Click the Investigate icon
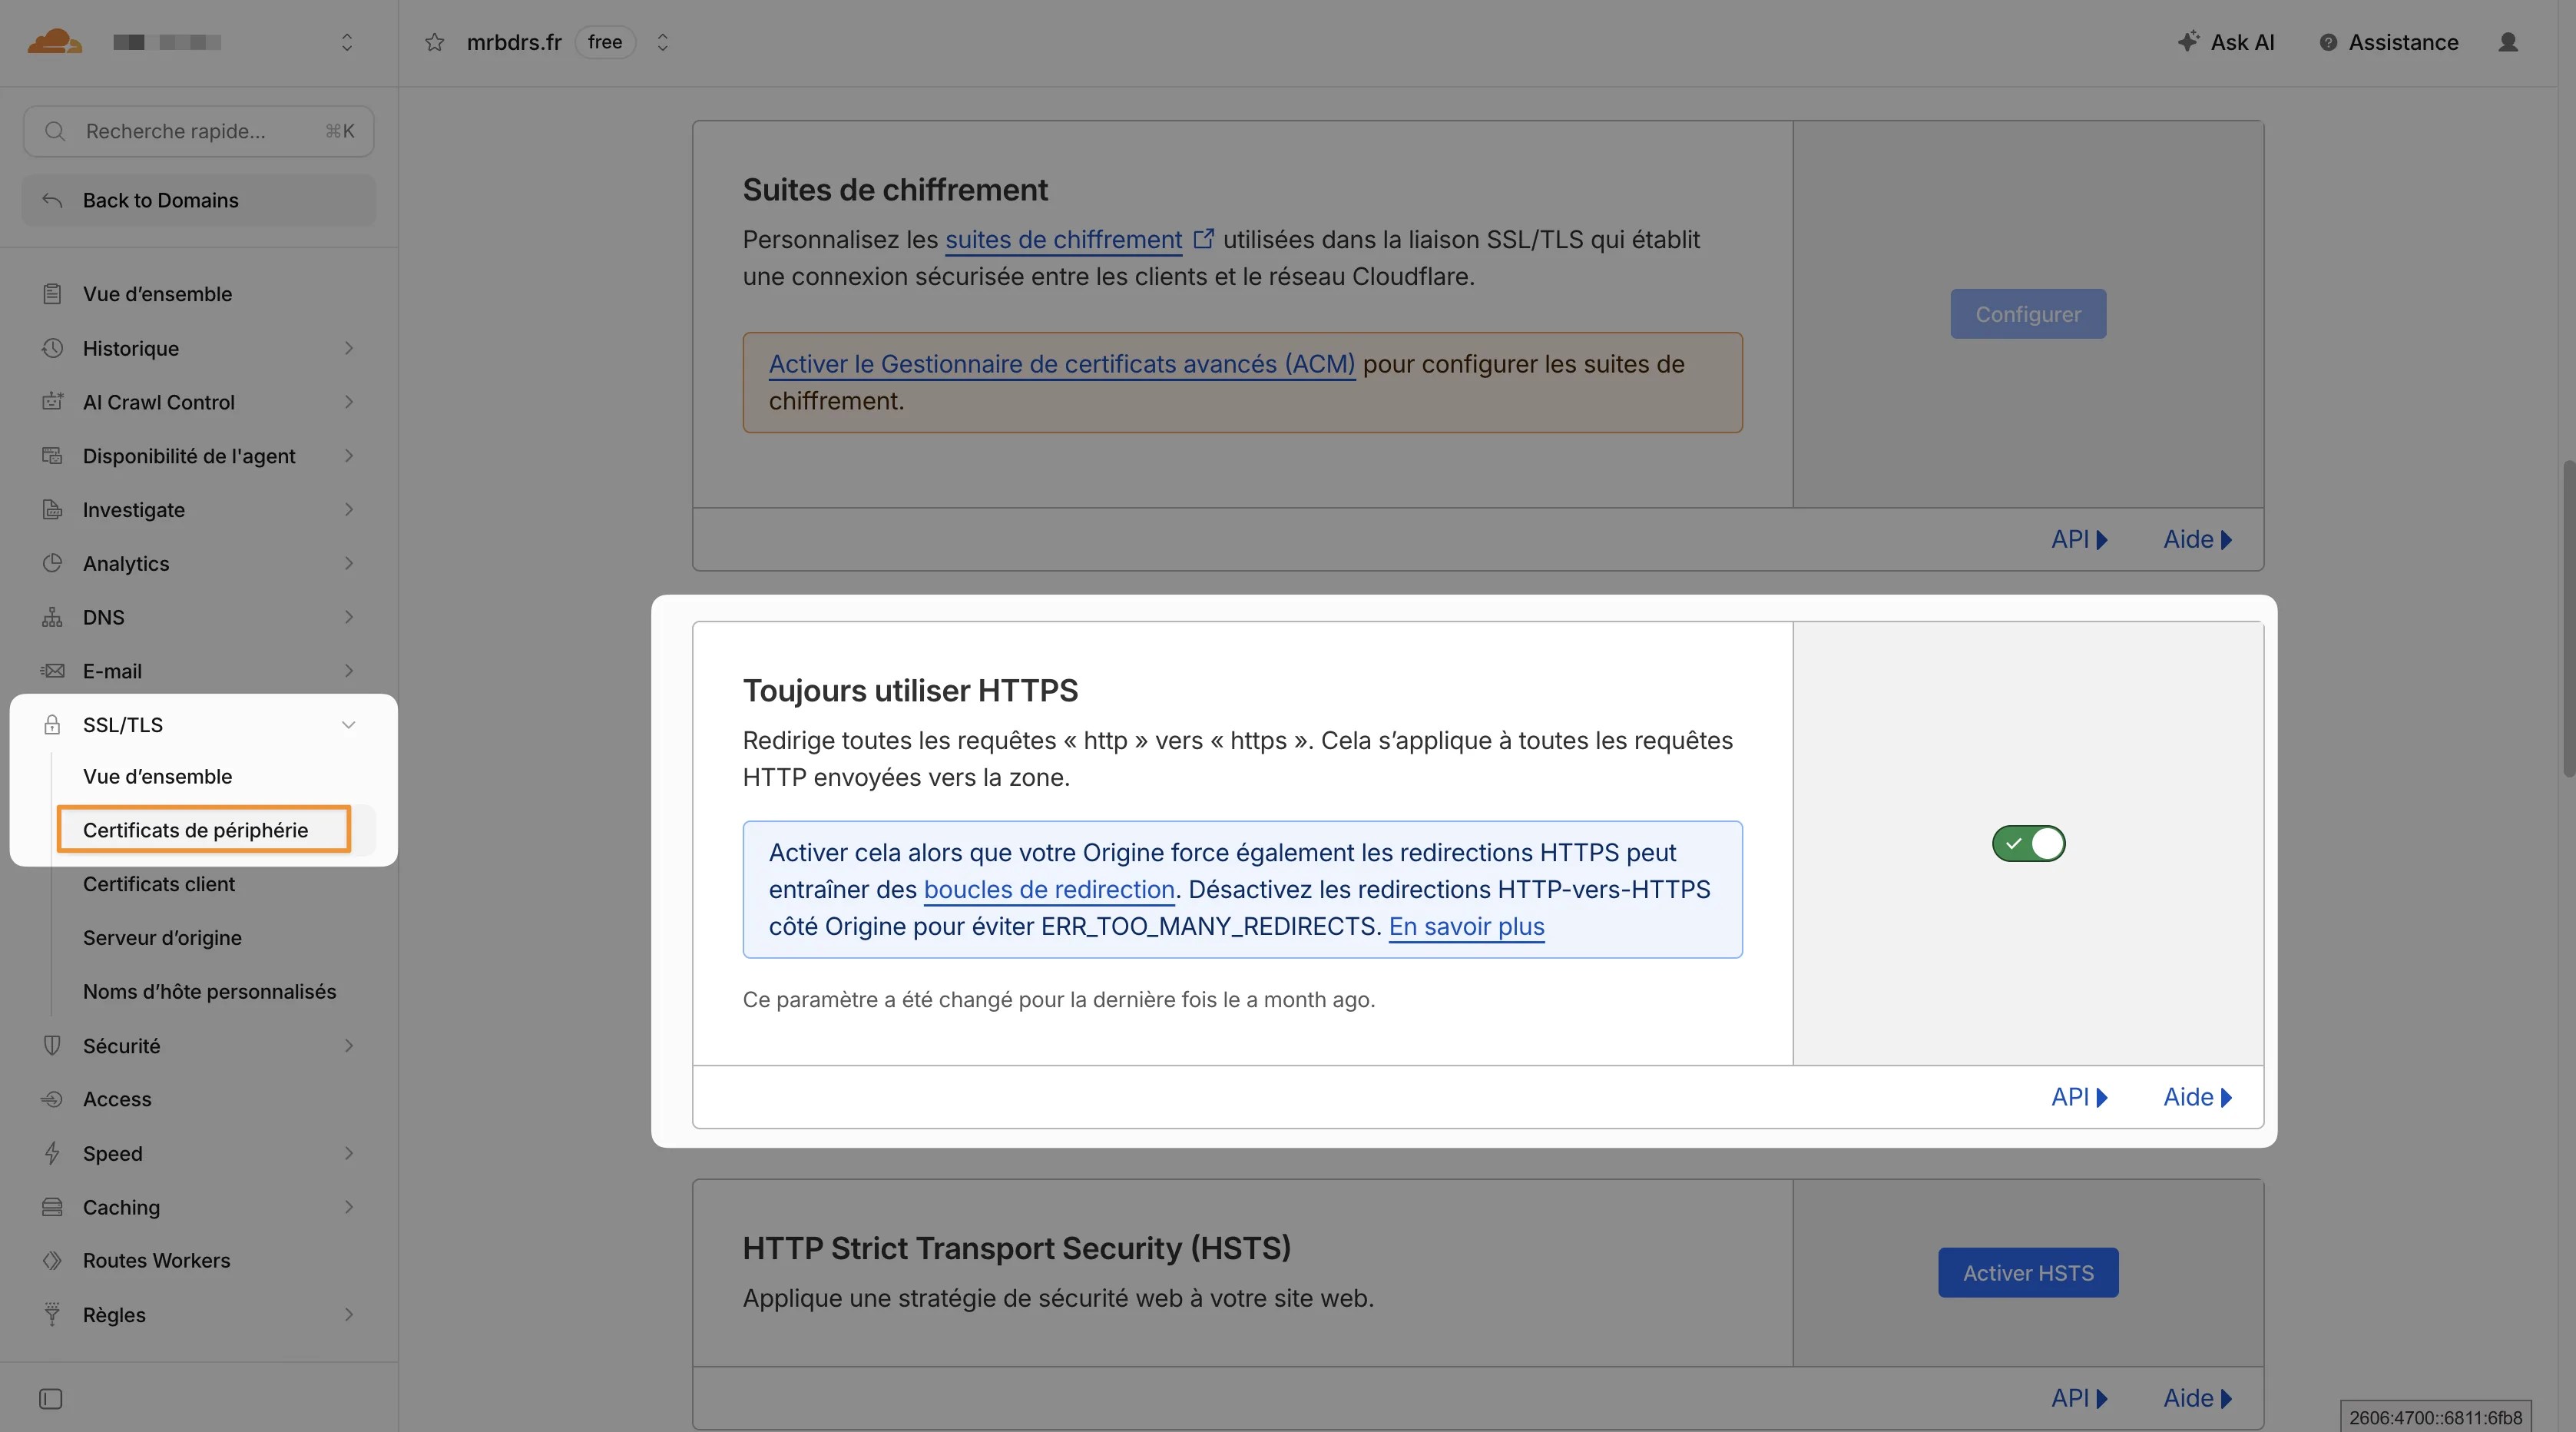 [x=52, y=510]
